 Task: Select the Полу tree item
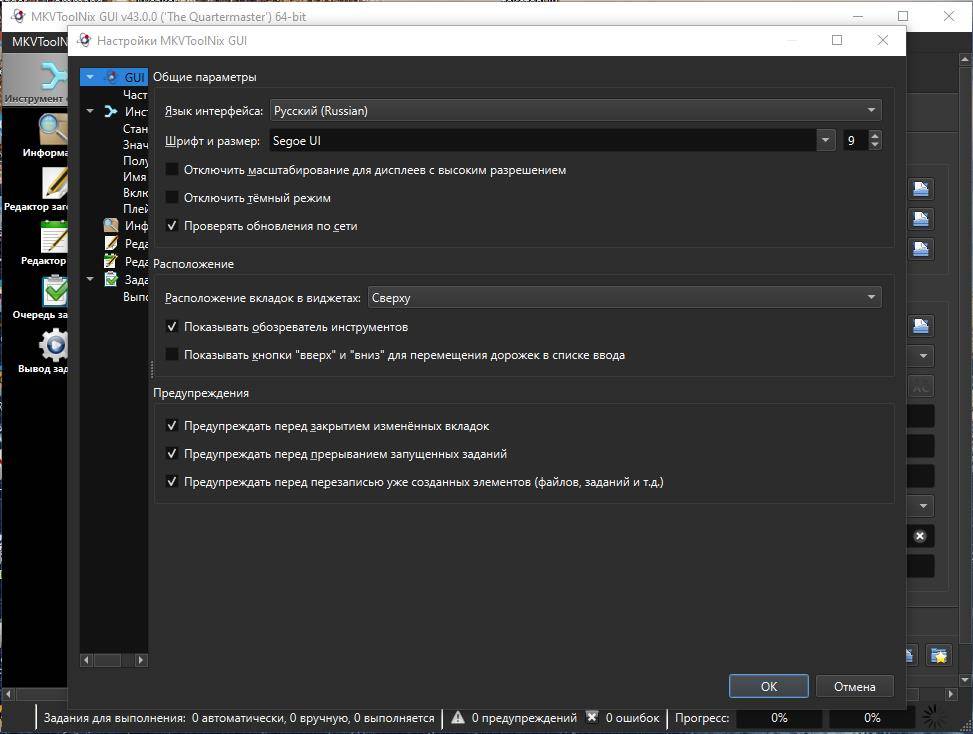click(135, 161)
